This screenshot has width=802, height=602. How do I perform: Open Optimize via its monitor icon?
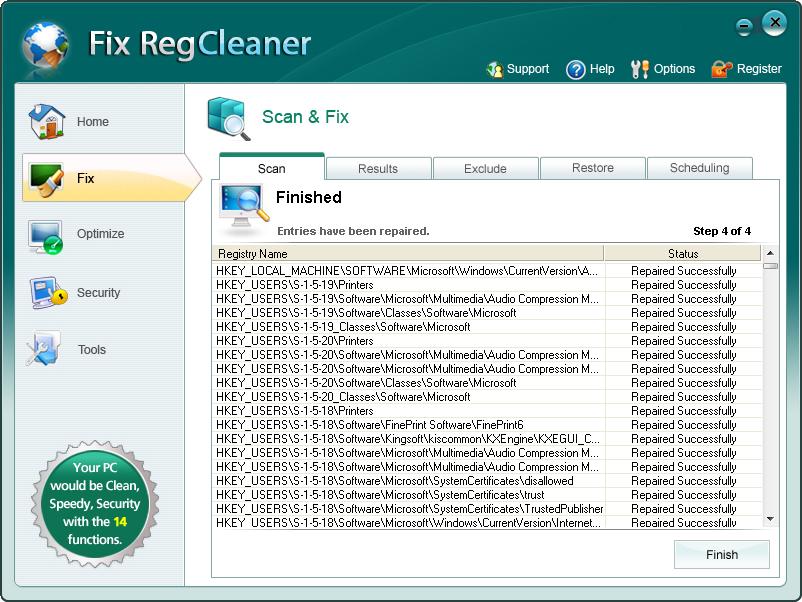tap(46, 235)
